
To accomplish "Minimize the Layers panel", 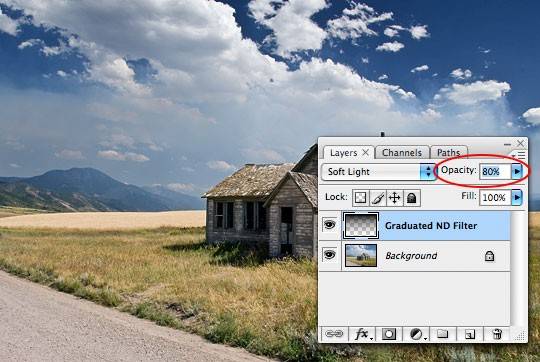I will coord(507,144).
